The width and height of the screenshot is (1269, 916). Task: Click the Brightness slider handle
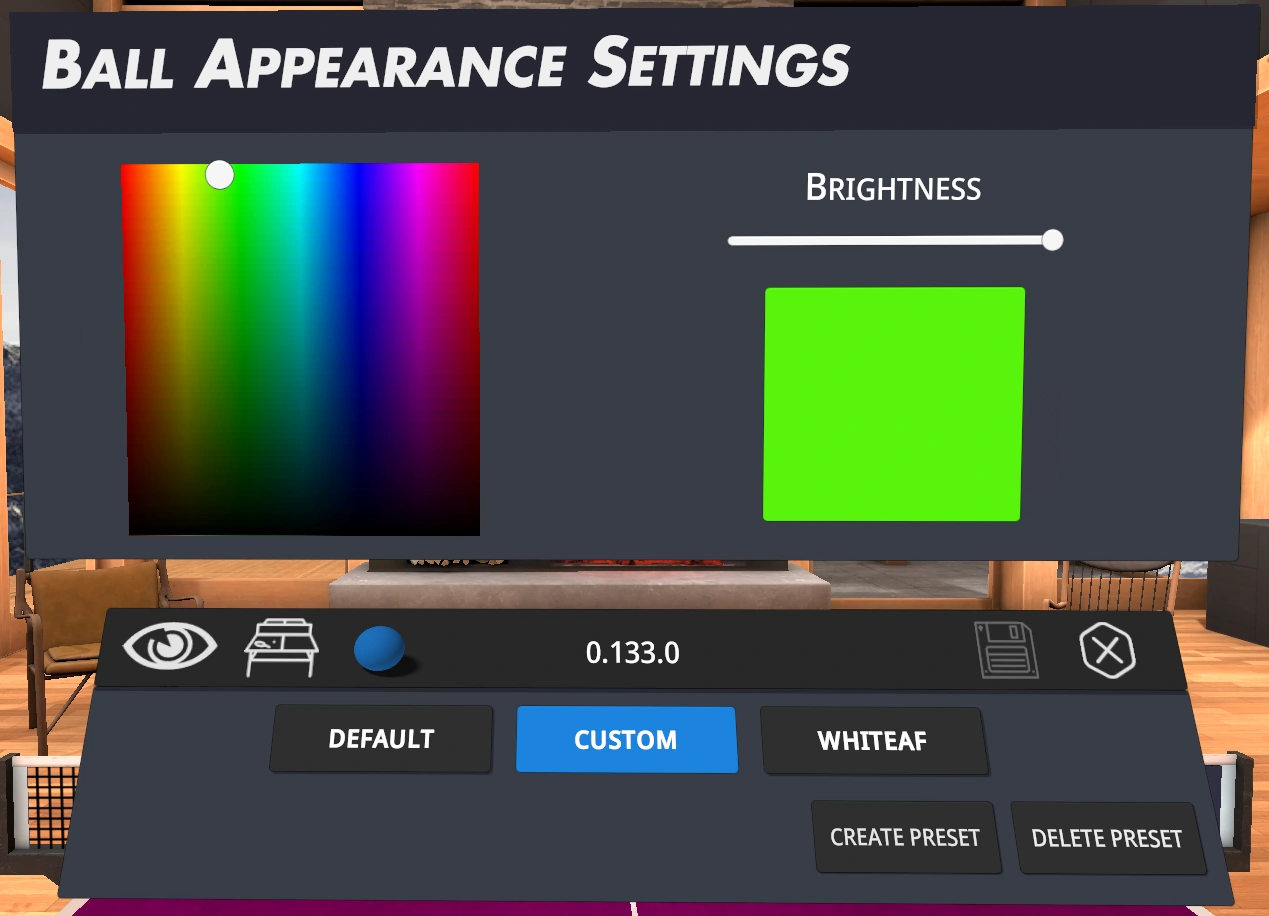1052,240
